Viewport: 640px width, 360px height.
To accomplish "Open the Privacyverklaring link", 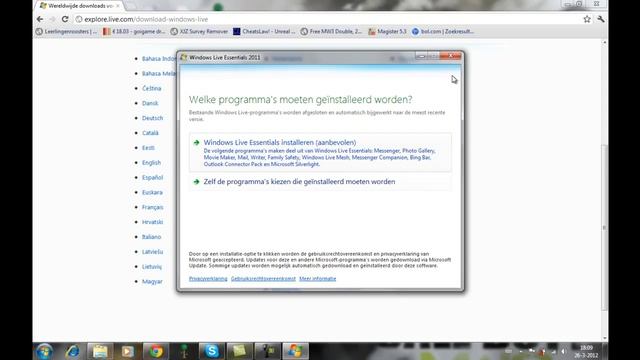I will point(208,279).
